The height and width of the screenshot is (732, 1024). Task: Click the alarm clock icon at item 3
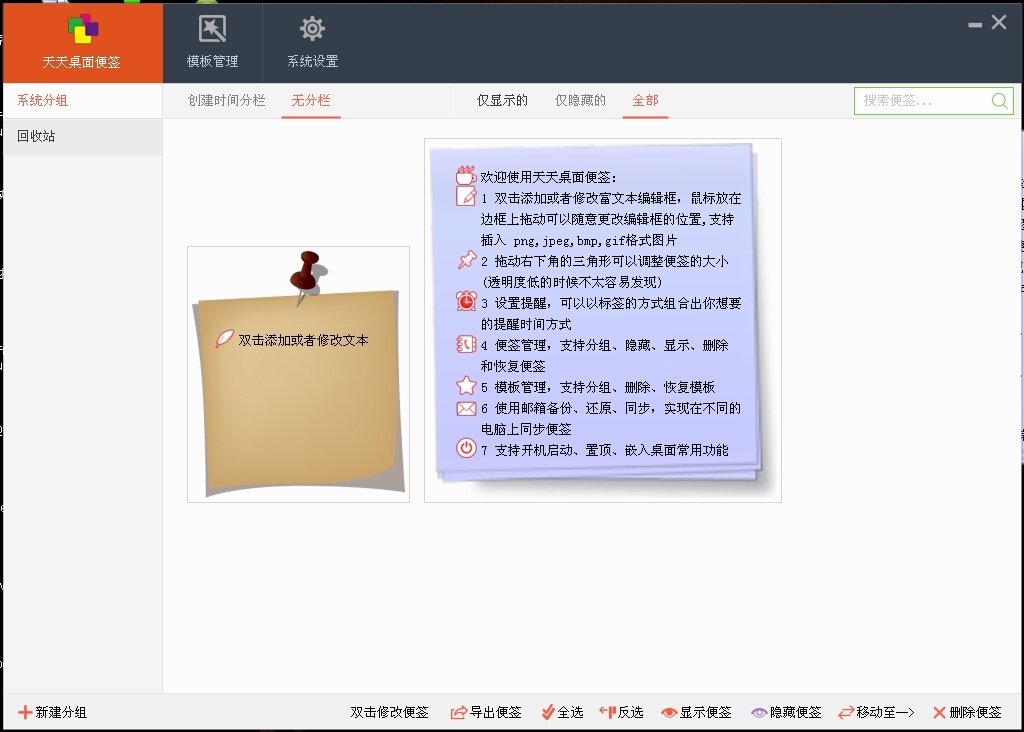click(466, 301)
